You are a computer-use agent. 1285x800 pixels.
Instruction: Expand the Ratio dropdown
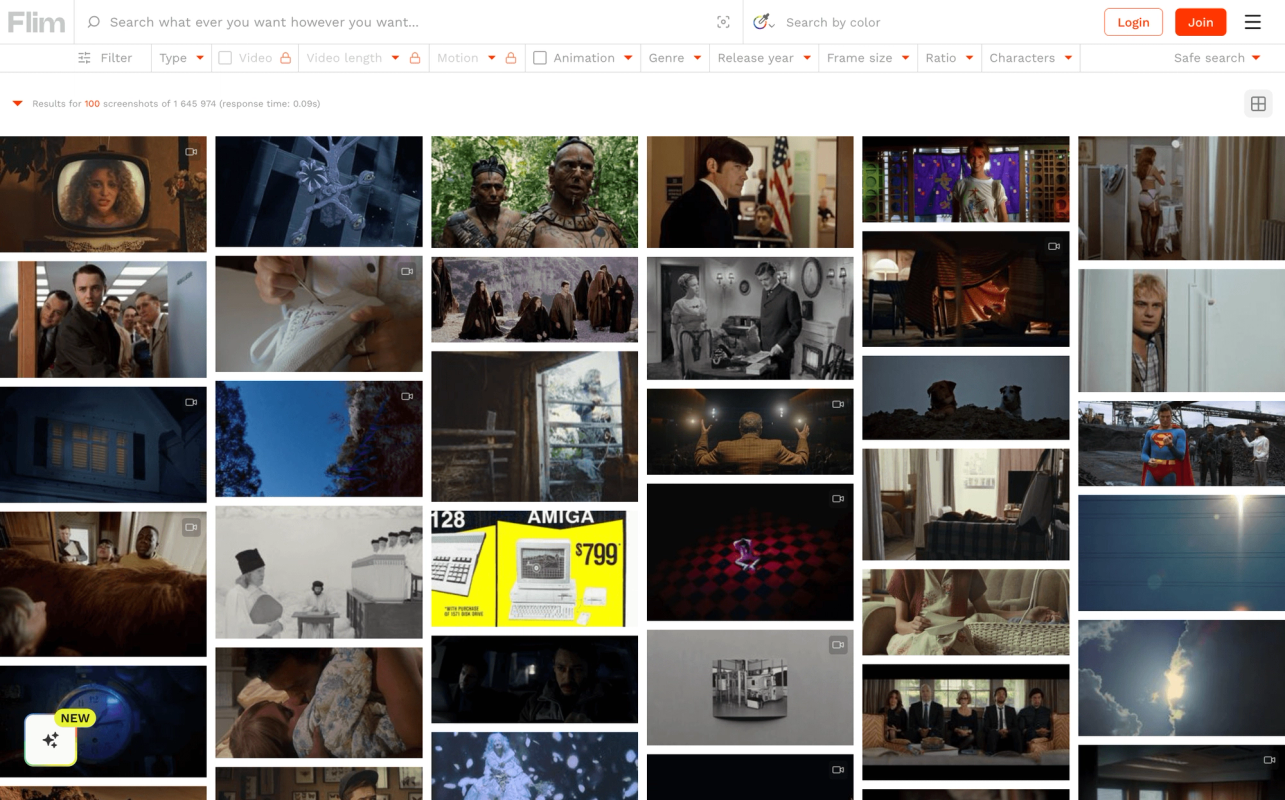click(949, 58)
